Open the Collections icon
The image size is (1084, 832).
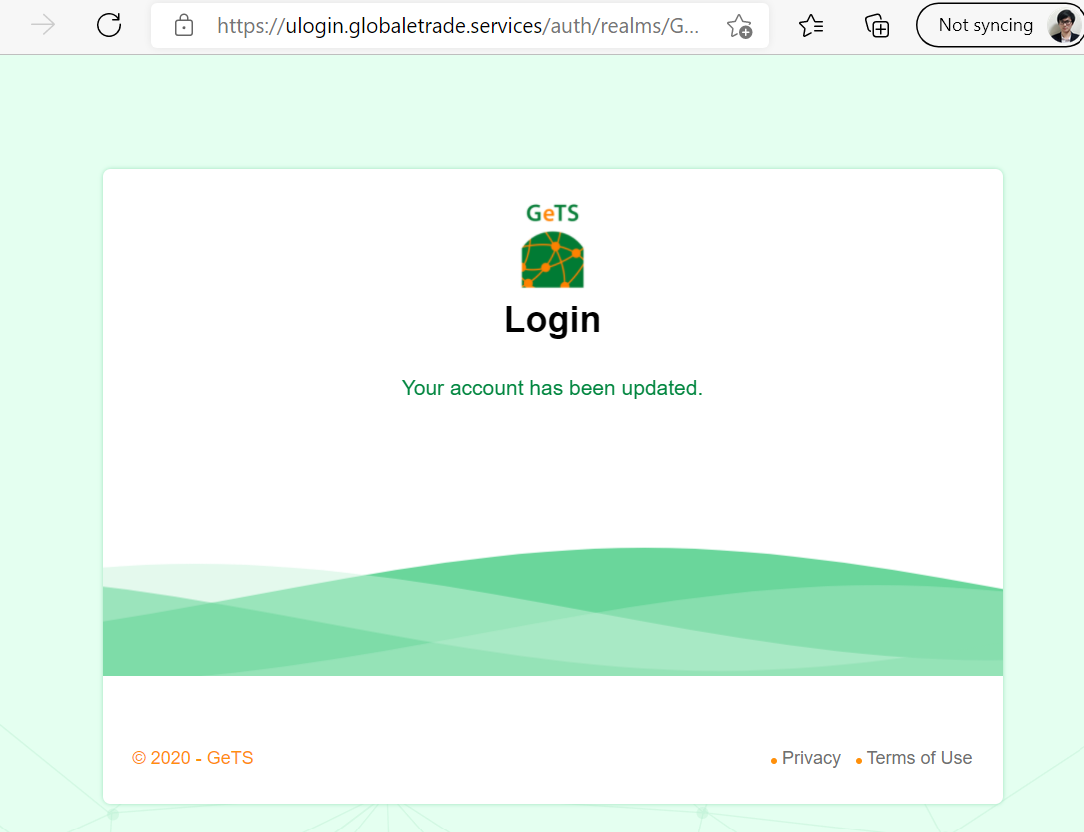(x=877, y=26)
